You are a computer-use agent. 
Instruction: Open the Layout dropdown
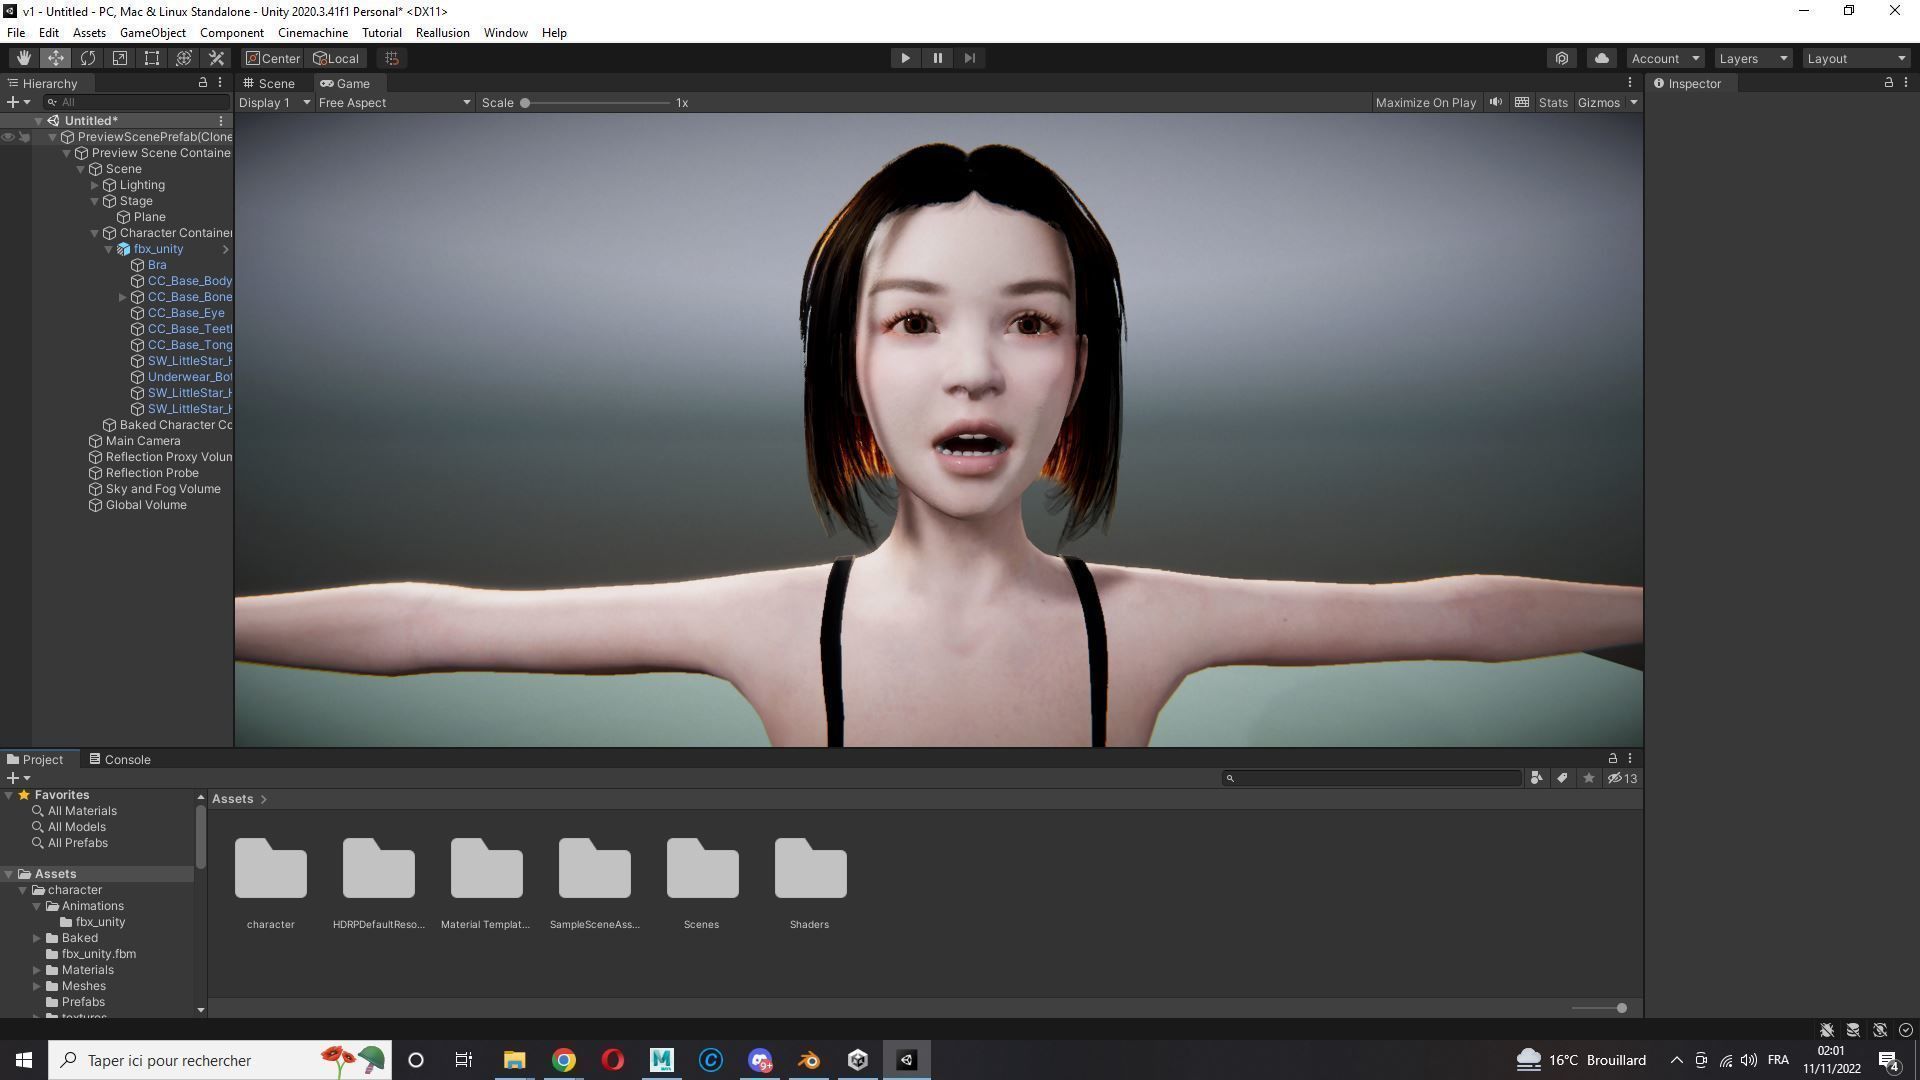(1855, 57)
